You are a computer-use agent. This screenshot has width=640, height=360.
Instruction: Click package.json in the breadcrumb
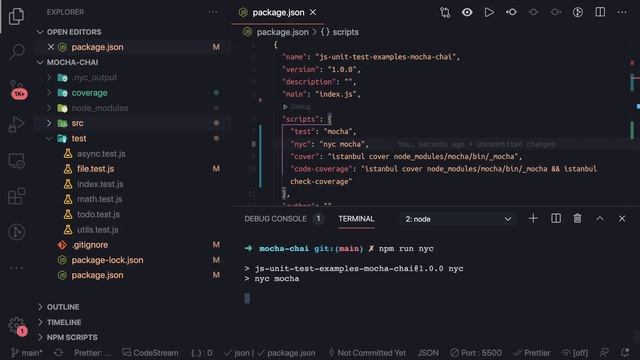click(x=282, y=32)
